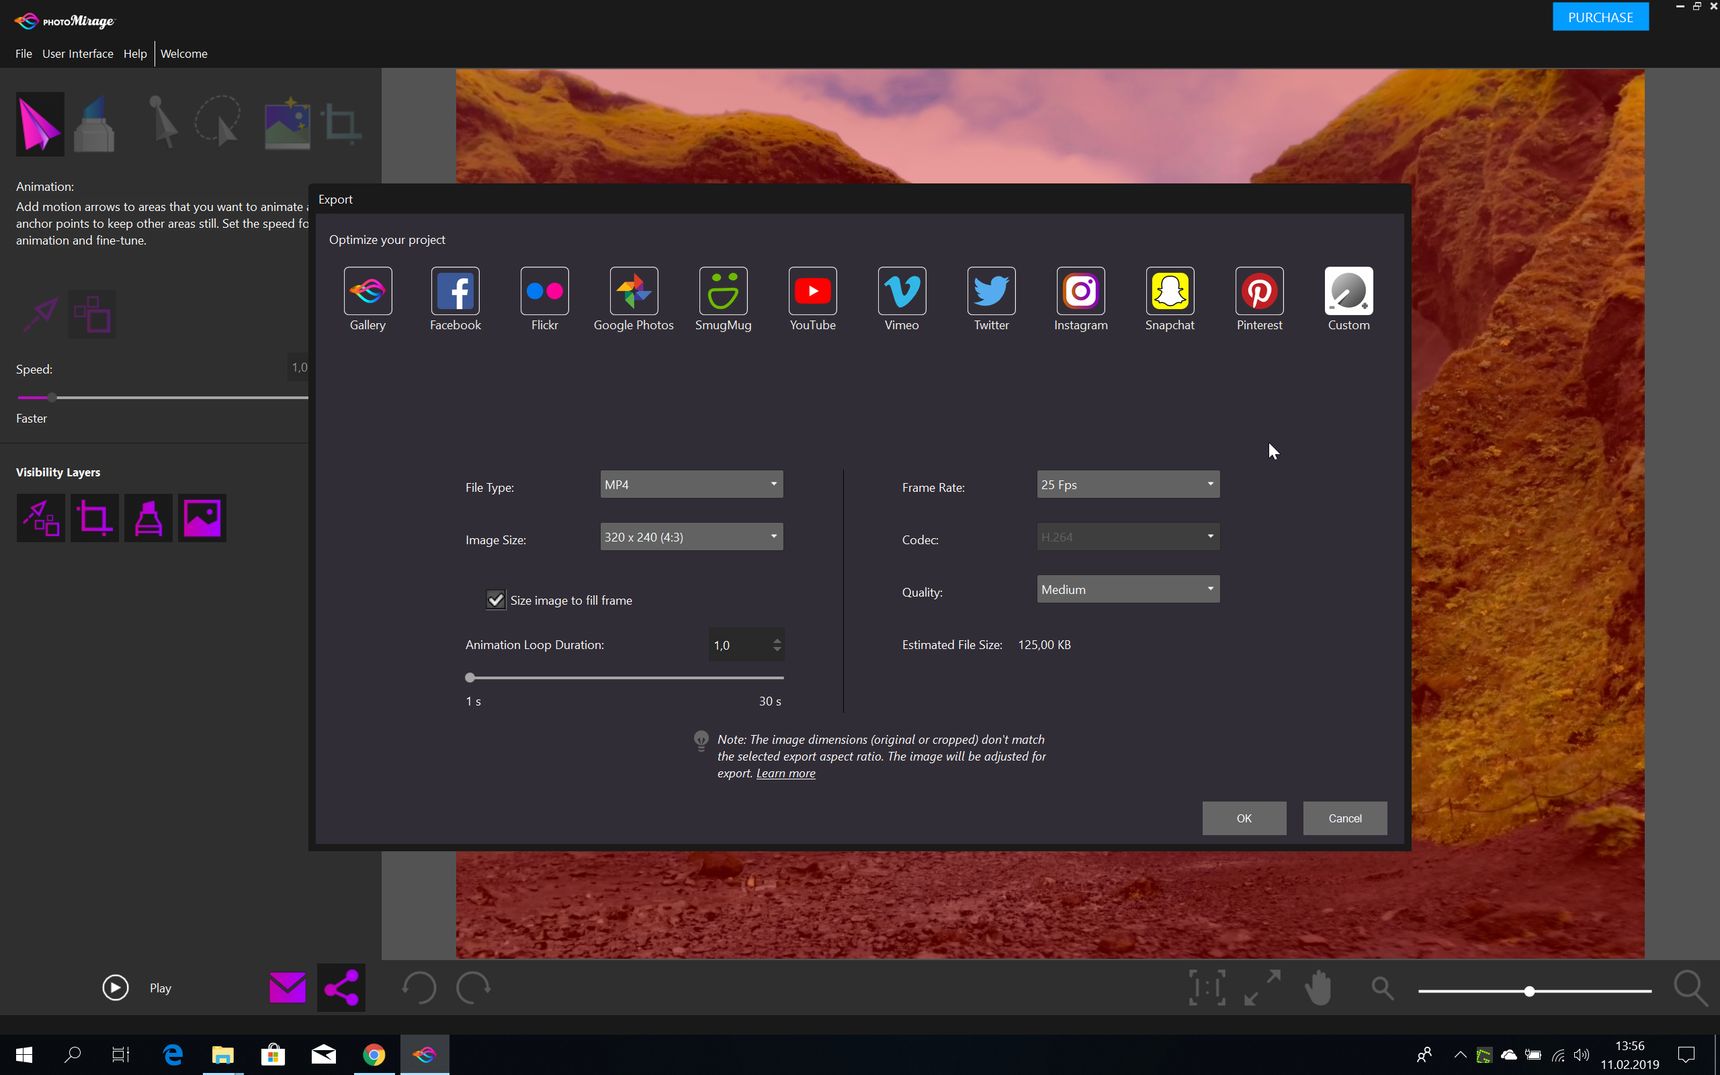
Task: Expand the Image Size dropdown
Action: [x=691, y=537]
